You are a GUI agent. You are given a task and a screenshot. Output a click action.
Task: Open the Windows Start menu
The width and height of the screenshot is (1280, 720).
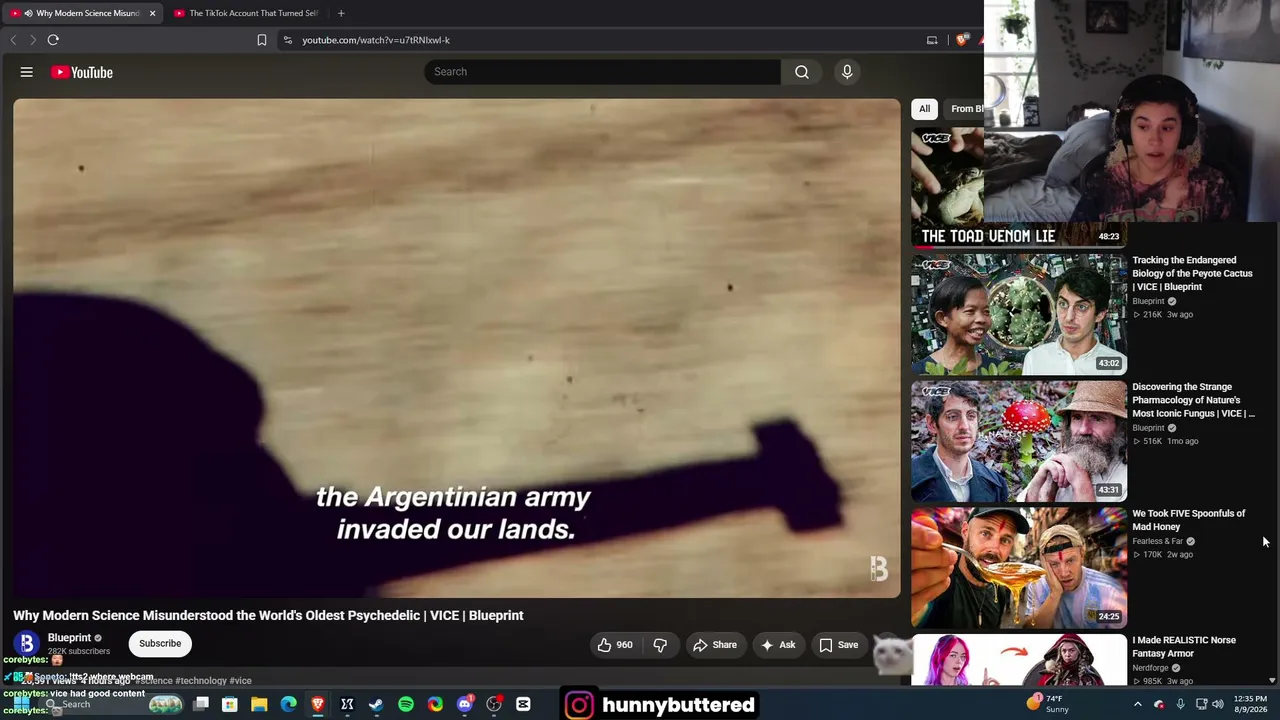click(x=21, y=705)
